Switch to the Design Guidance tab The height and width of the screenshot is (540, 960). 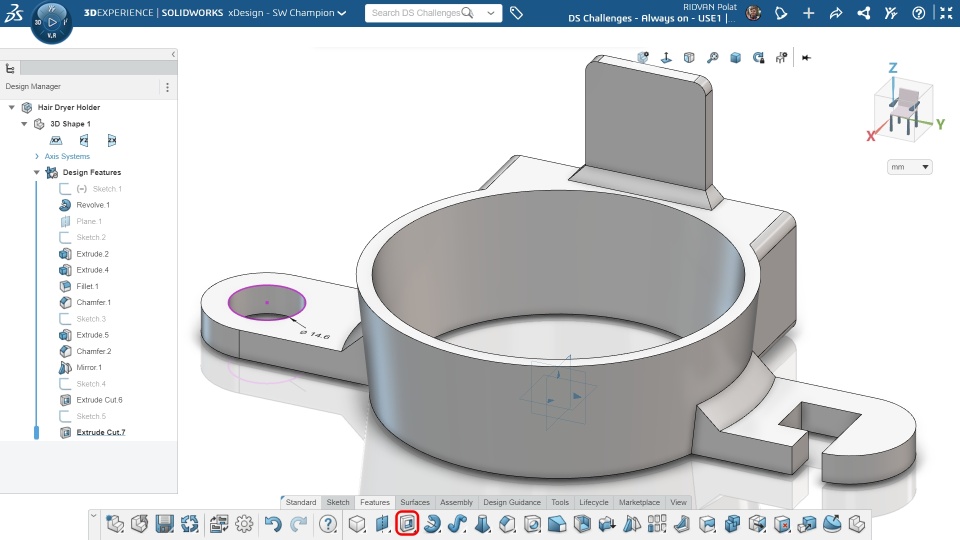[512, 502]
